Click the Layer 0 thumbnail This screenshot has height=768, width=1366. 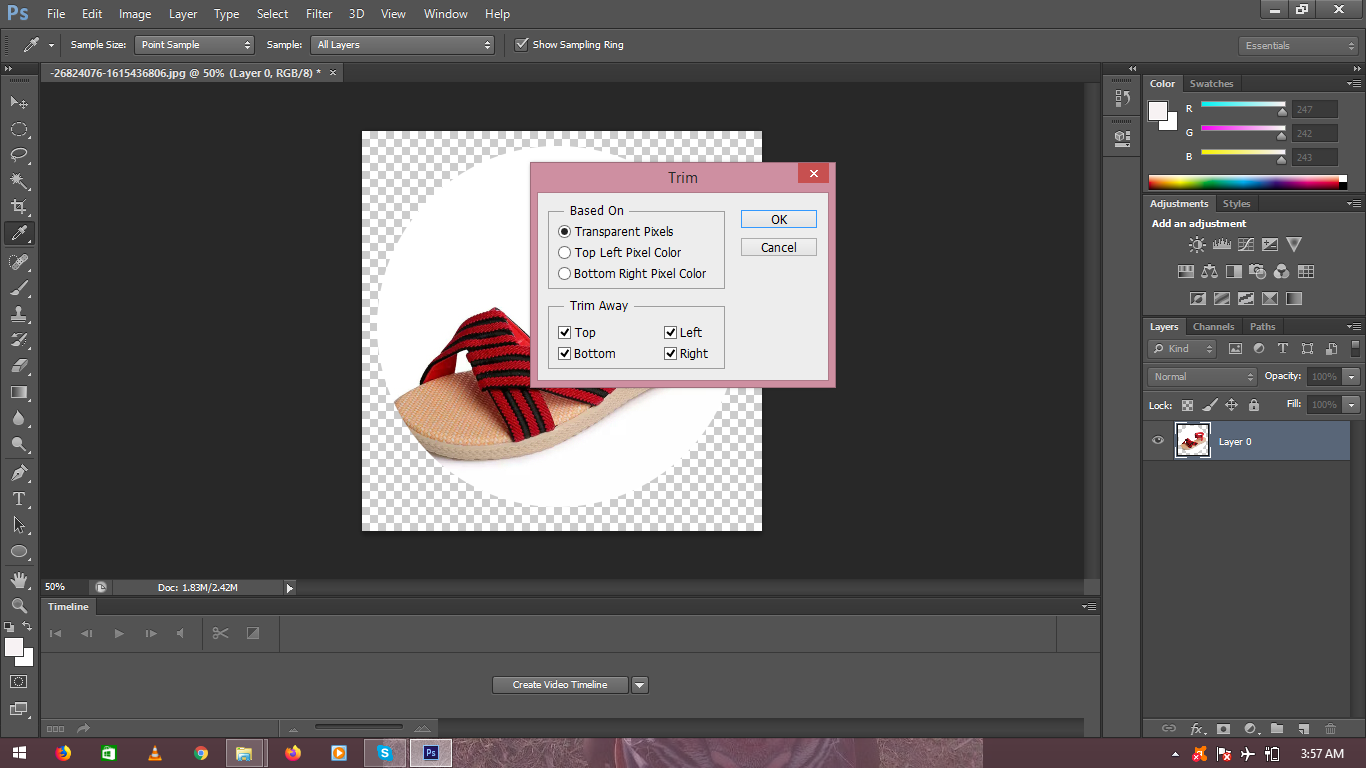(x=1193, y=440)
